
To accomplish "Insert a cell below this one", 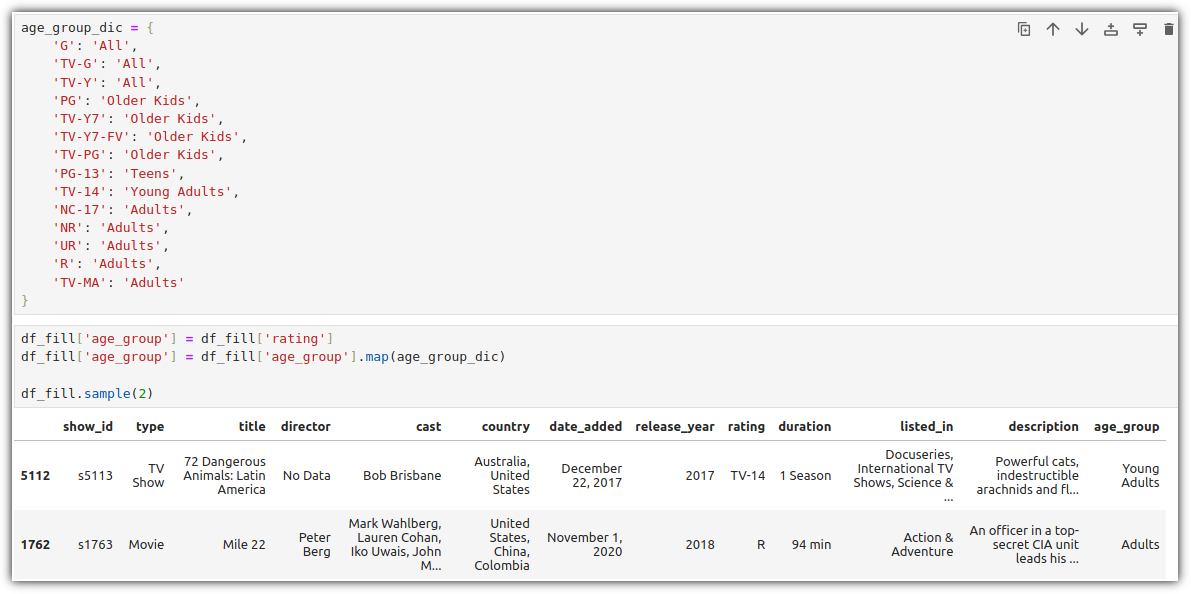I will point(1139,30).
